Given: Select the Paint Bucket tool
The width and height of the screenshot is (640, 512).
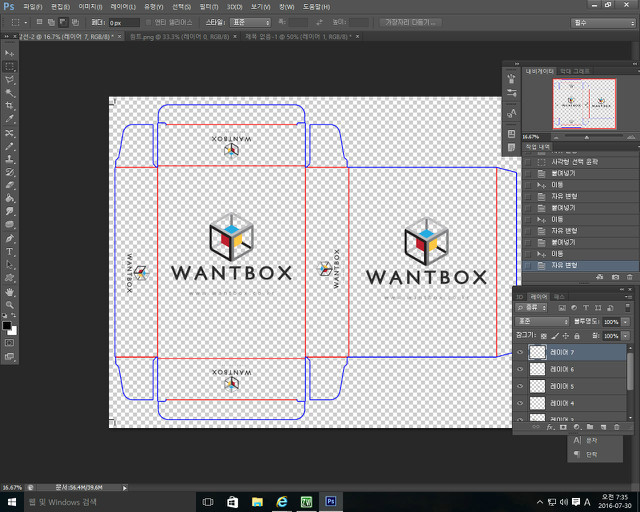Looking at the screenshot, I should tap(9, 198).
